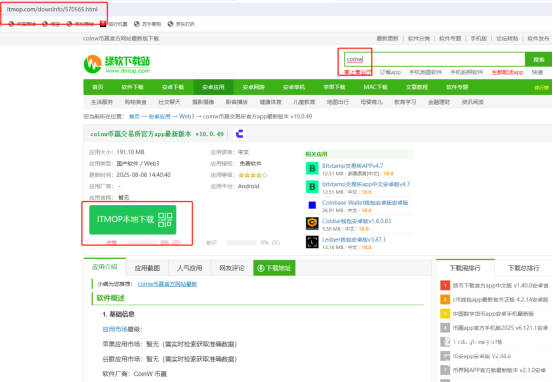The height and width of the screenshot is (382, 553).
Task: Click the QR code icon on download button
Action: 165,220
